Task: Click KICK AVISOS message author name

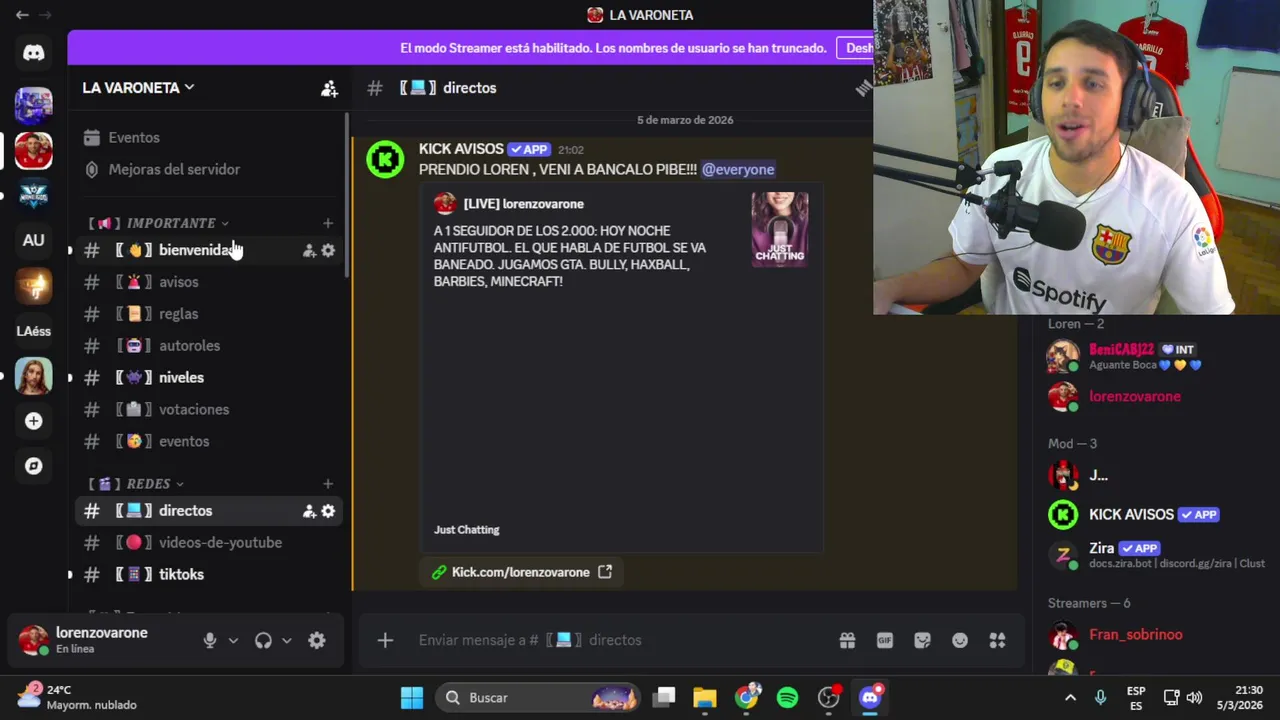Action: [x=461, y=149]
